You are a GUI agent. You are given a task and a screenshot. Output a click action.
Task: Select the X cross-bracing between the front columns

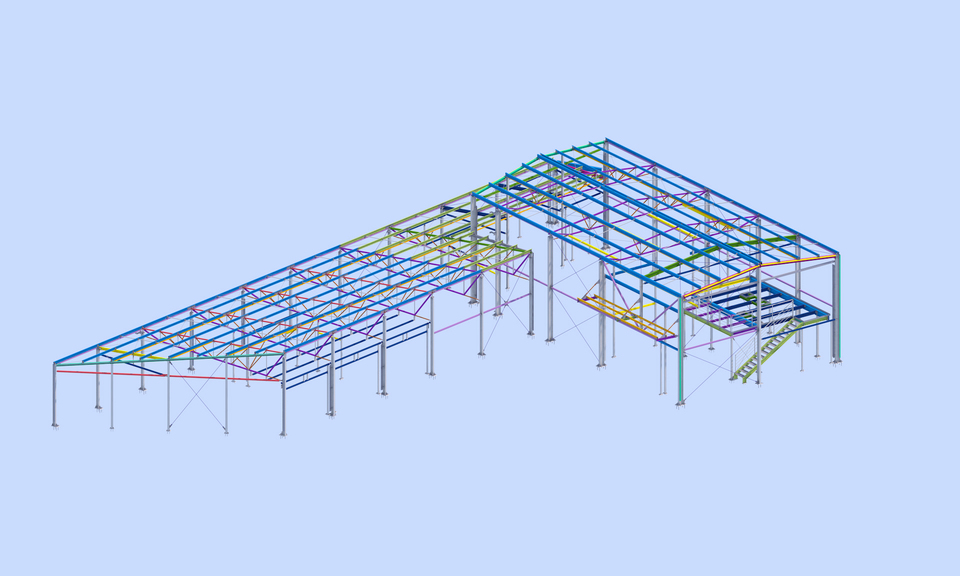pos(197,396)
